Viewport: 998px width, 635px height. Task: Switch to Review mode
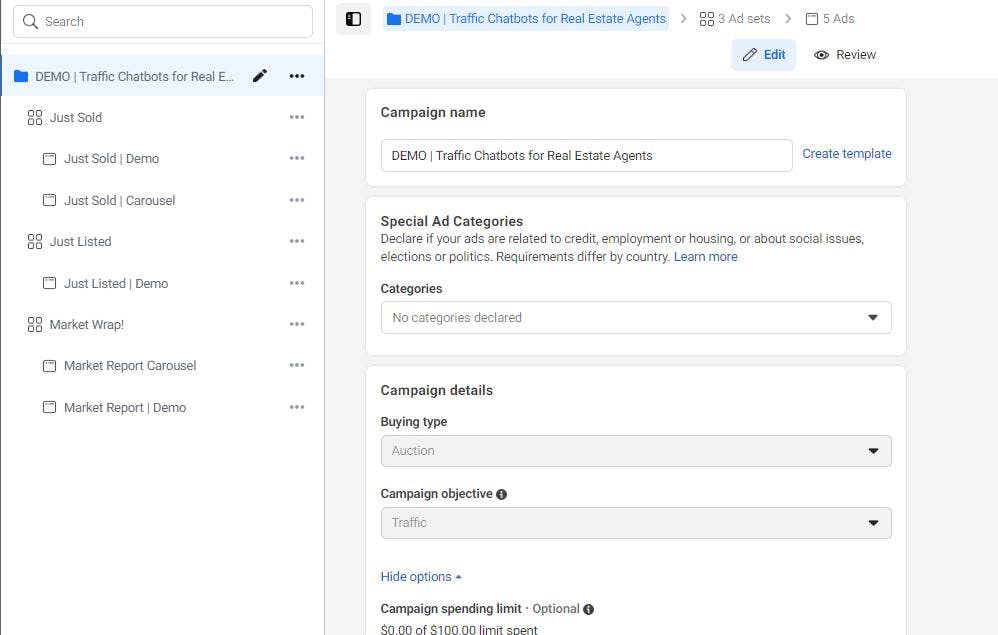[x=845, y=55]
